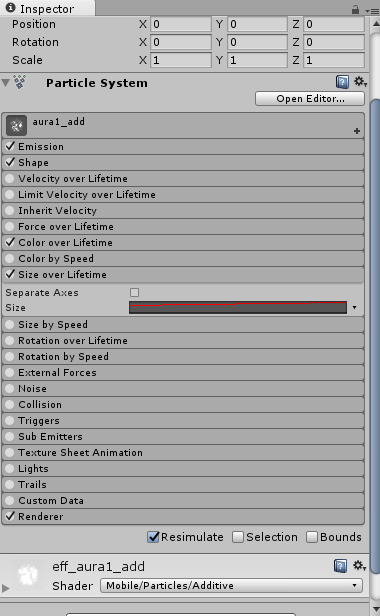Switch to the Inspector tab

click(x=47, y=8)
